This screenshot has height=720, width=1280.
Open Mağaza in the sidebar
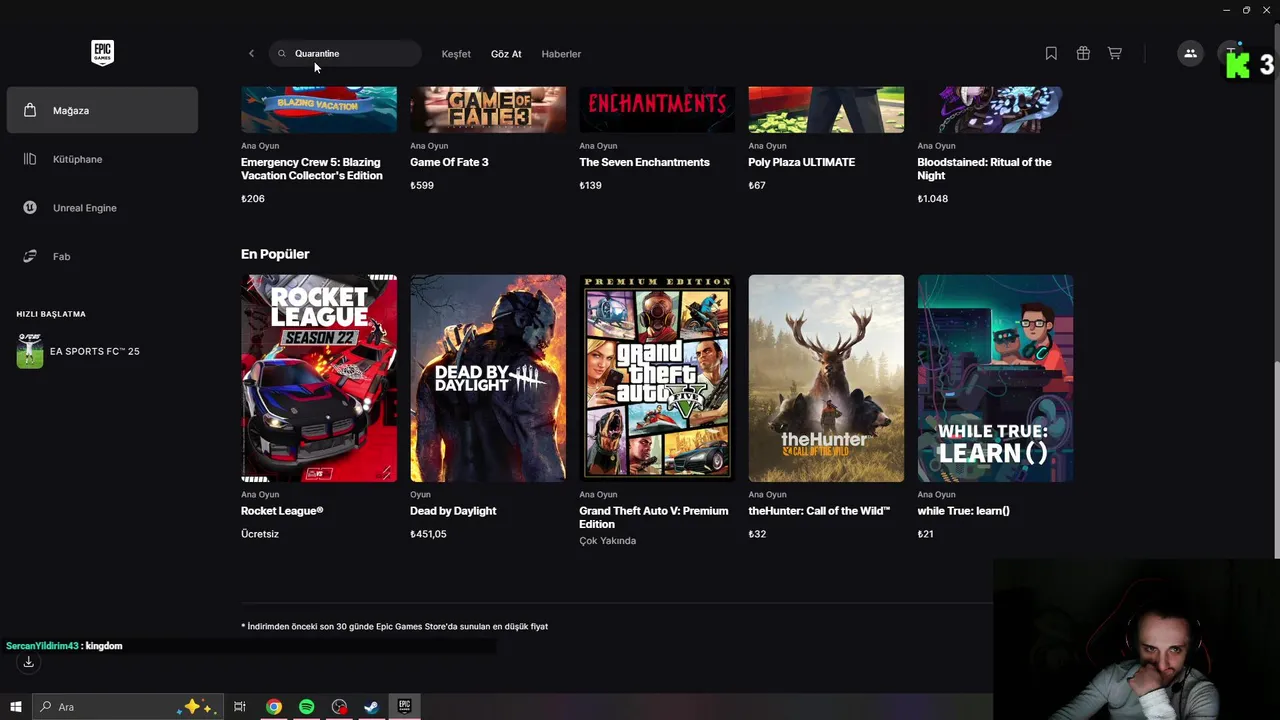click(x=102, y=110)
